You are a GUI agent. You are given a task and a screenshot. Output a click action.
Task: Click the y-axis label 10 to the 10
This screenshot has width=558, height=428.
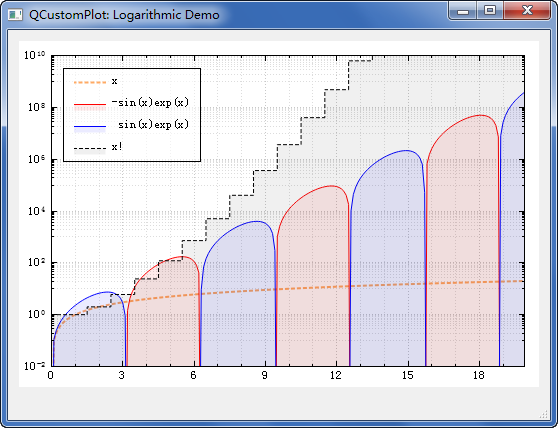click(35, 55)
